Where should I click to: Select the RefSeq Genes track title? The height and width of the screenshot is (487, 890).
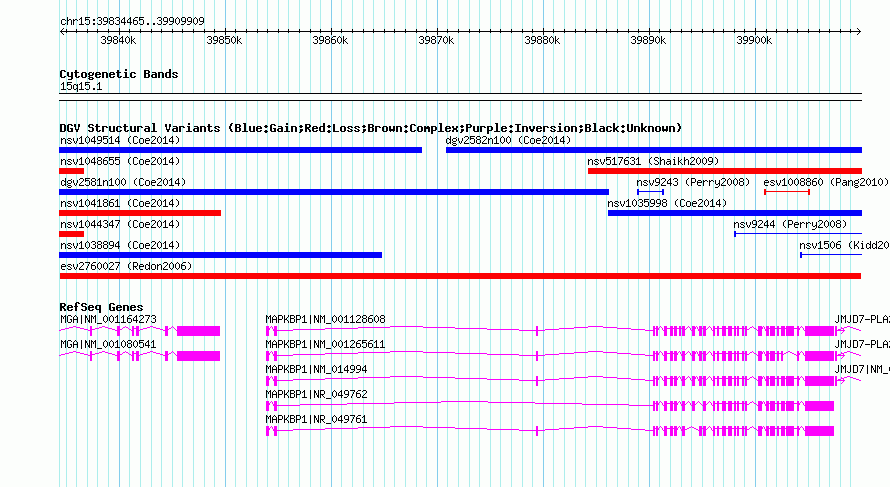tap(102, 307)
